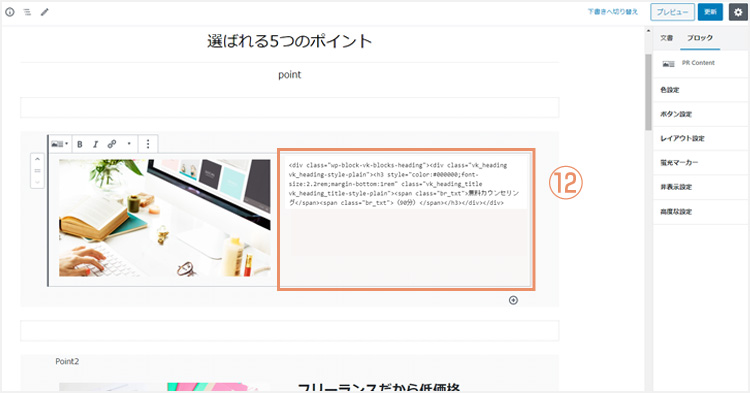Click the pencil tools icon
The height and width of the screenshot is (393, 750).
point(44,12)
